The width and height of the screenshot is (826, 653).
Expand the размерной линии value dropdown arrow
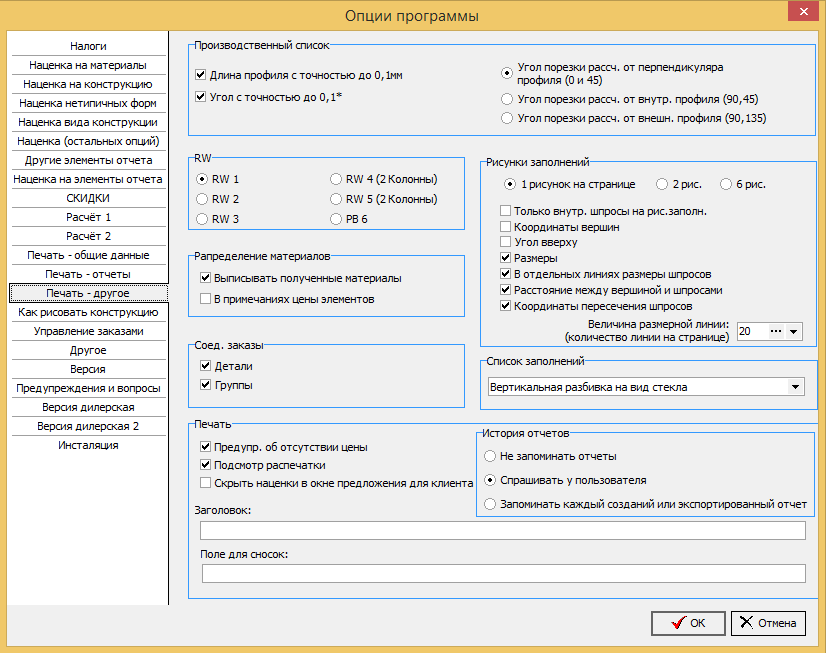coord(793,331)
